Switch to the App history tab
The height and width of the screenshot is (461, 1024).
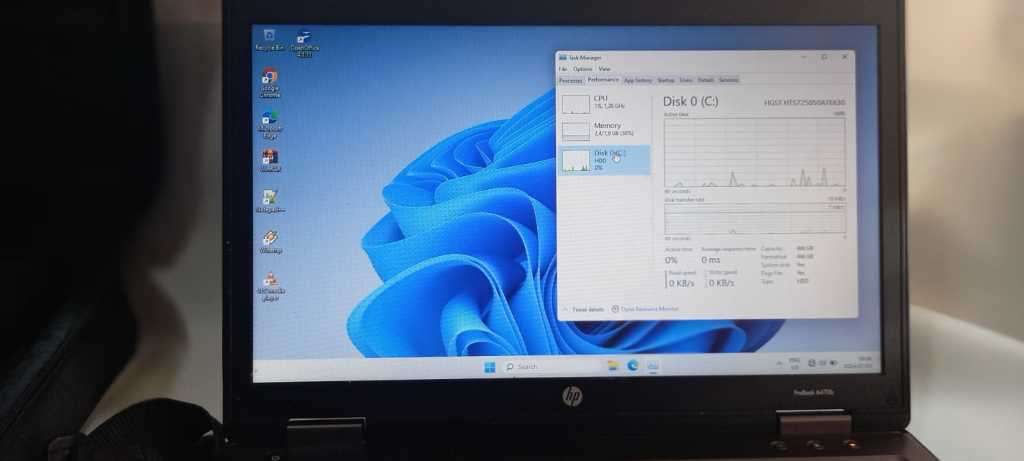click(x=638, y=80)
